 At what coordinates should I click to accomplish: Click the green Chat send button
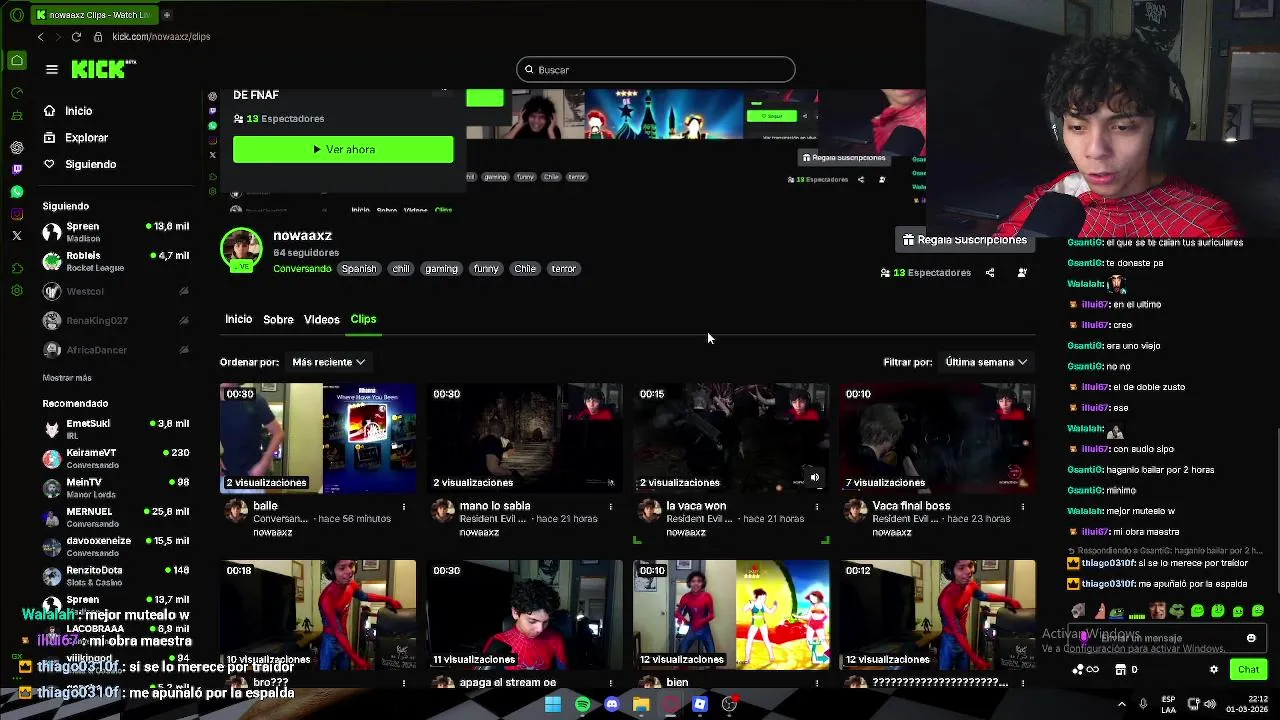1248,670
